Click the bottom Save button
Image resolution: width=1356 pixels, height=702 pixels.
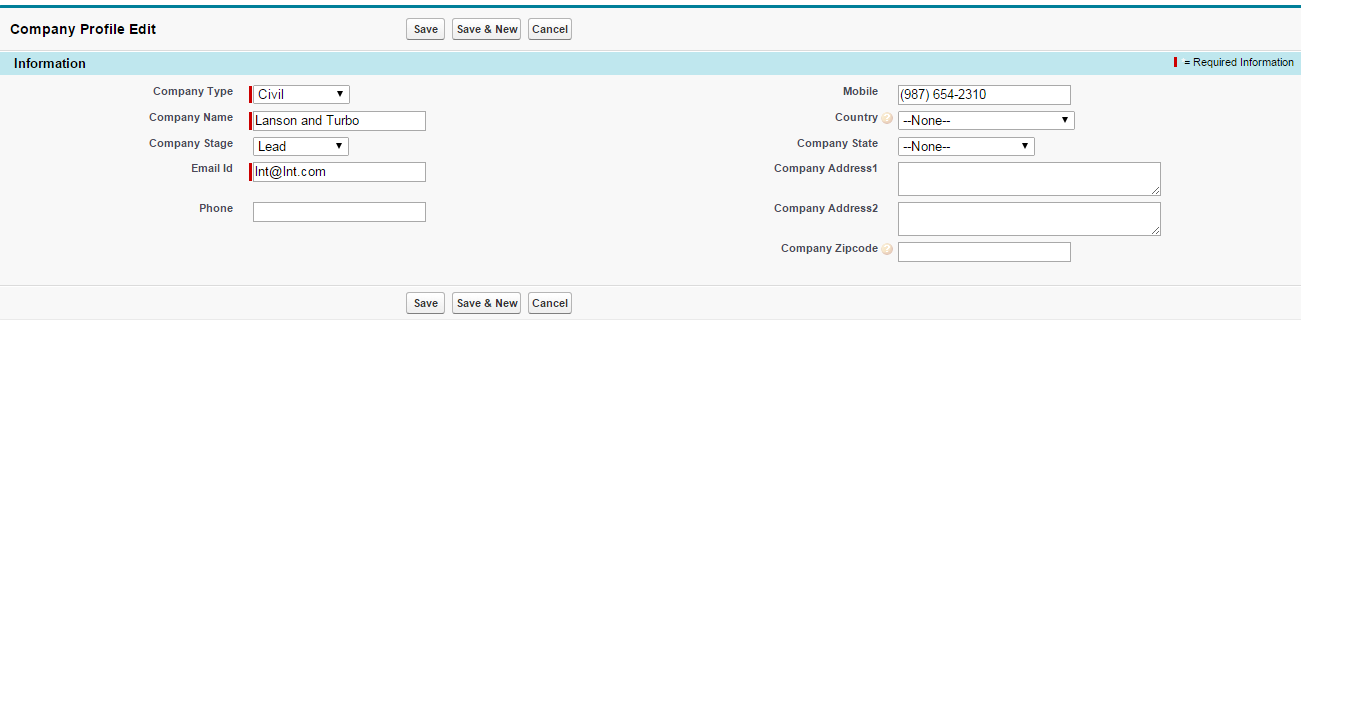coord(425,303)
